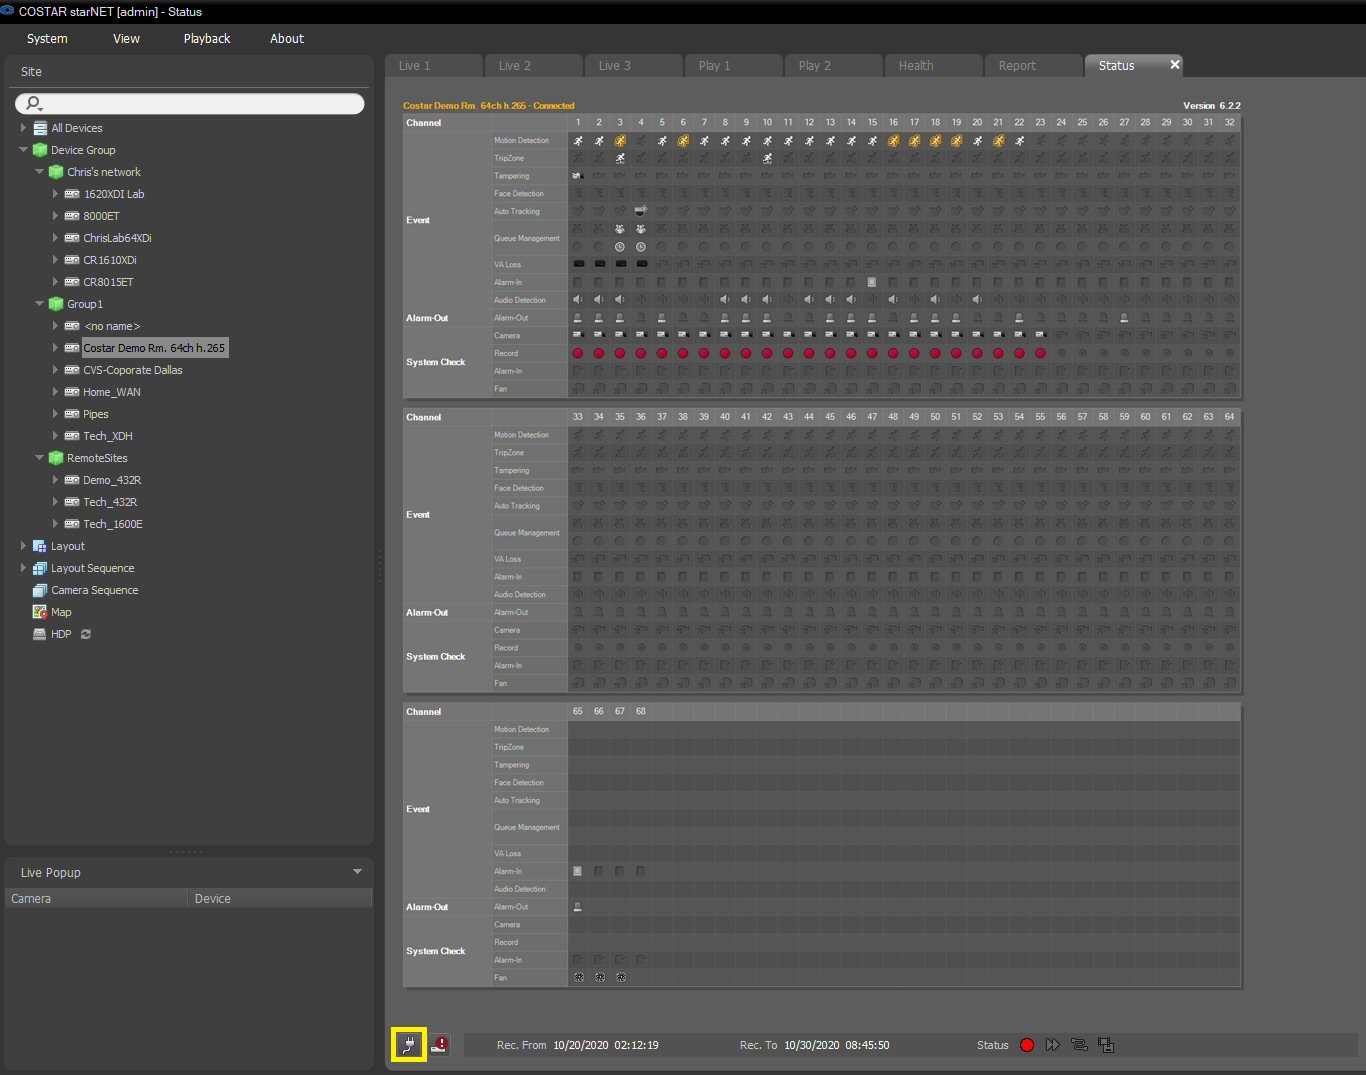The width and height of the screenshot is (1366, 1075).
Task: Click the refresh icon next to HDP
Action: tap(86, 634)
